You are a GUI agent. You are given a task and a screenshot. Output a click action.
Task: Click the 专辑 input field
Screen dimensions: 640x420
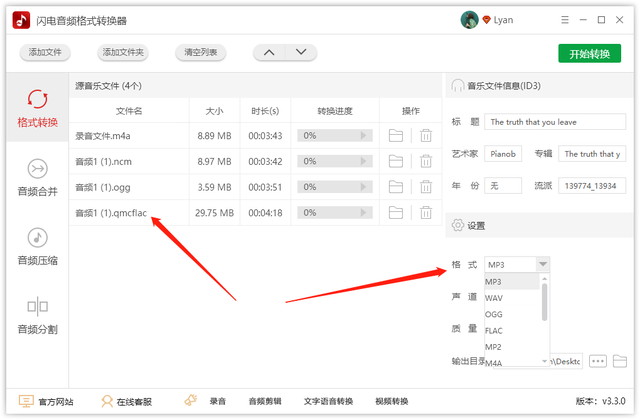[592, 154]
